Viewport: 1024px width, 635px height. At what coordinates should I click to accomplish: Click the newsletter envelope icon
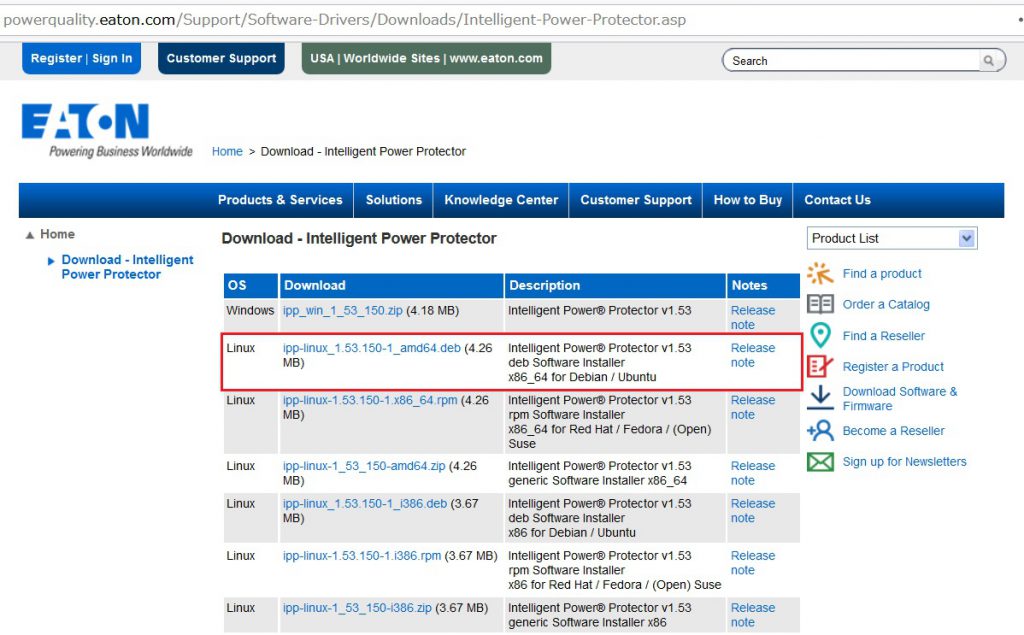pyautogui.click(x=820, y=462)
